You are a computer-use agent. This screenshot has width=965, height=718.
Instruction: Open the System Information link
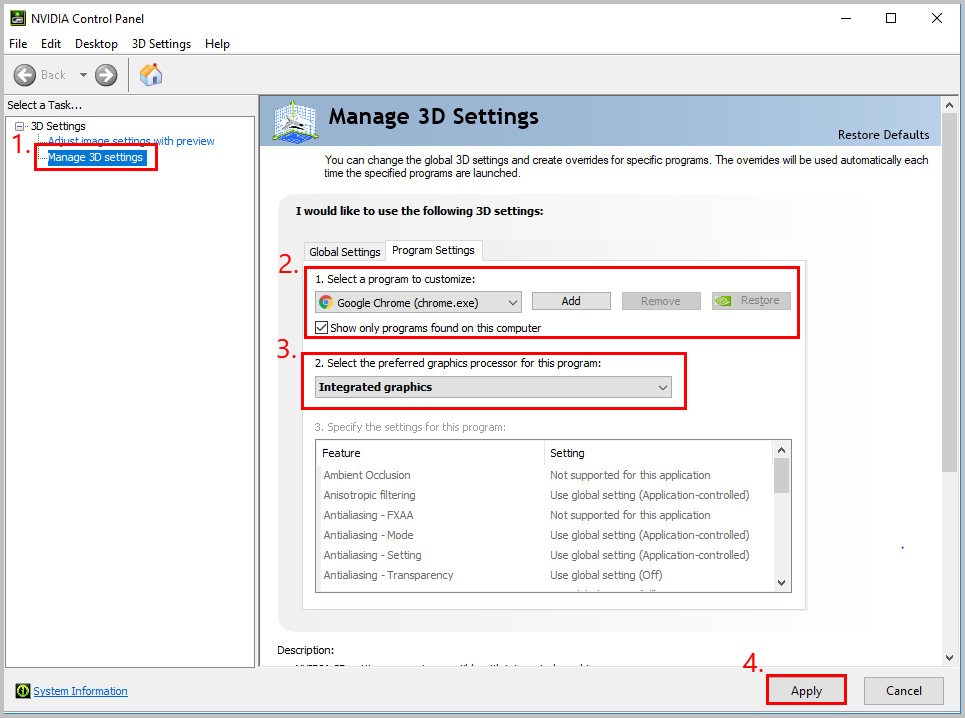80,691
